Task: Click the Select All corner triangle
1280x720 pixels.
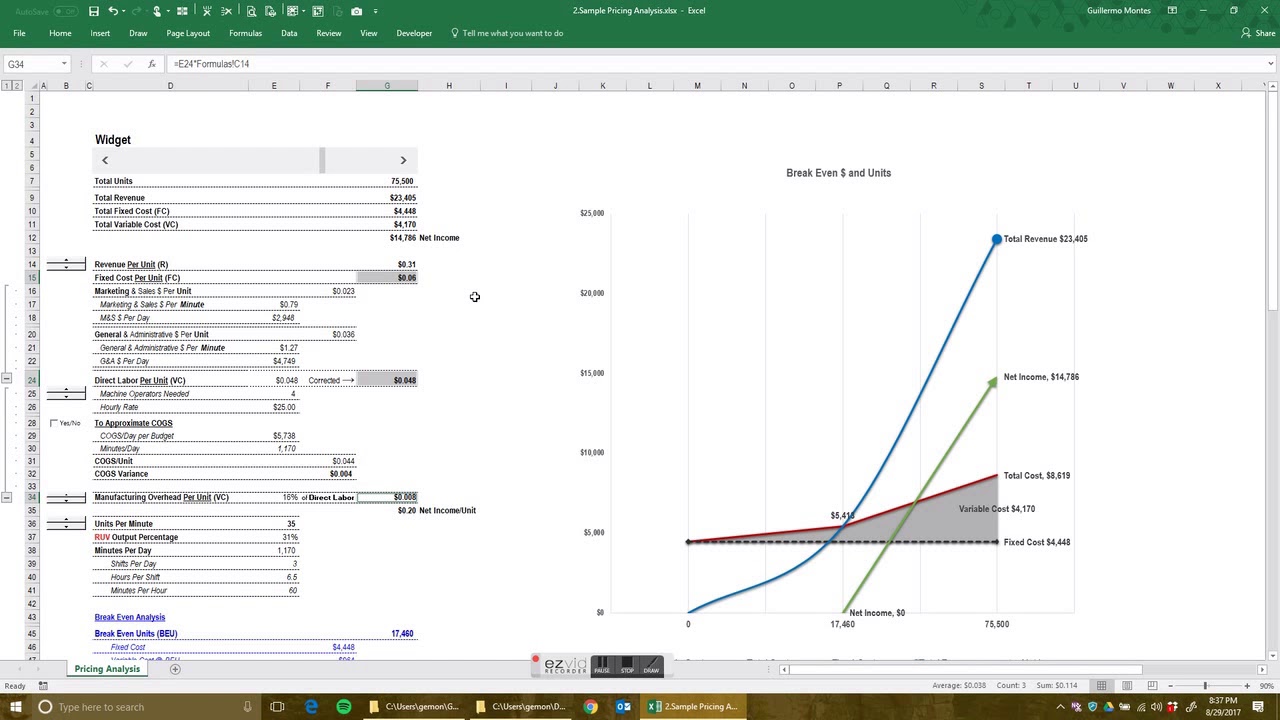Action: (x=34, y=86)
